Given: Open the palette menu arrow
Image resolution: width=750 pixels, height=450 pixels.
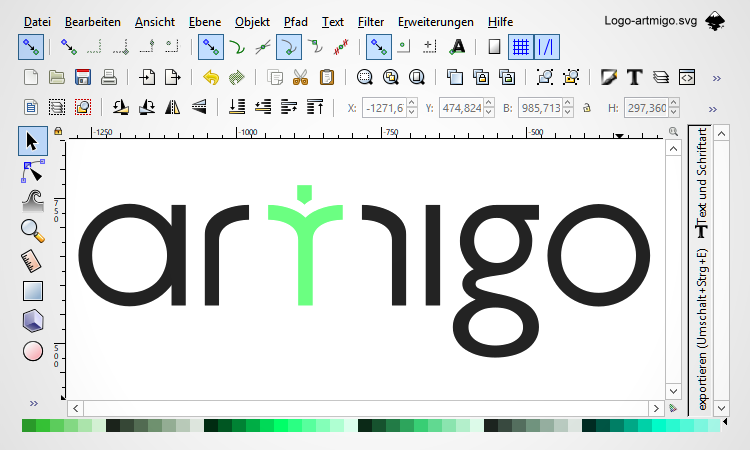Looking at the screenshot, I should pos(725,422).
